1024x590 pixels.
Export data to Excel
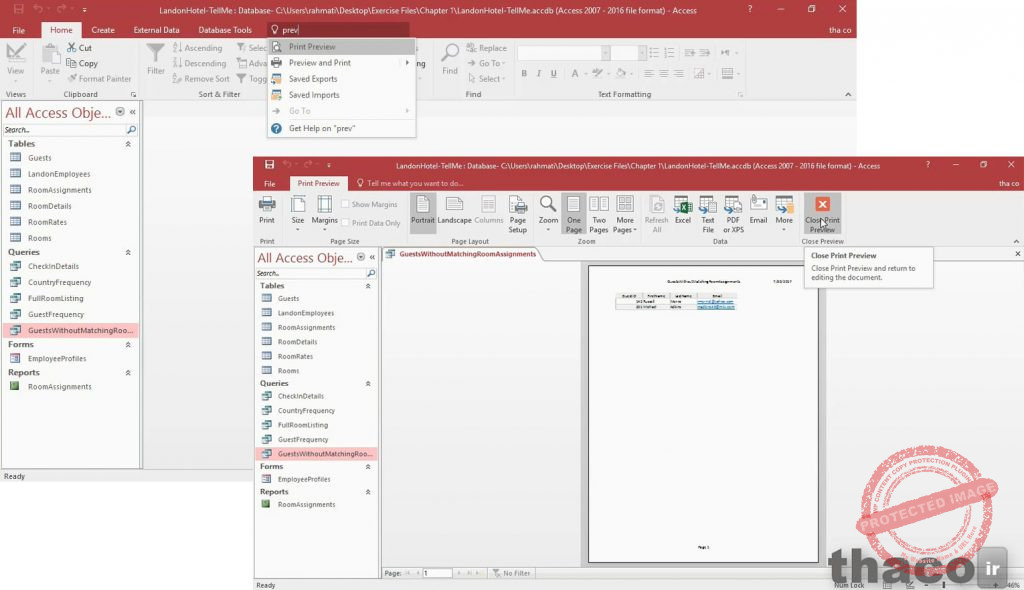[x=682, y=210]
